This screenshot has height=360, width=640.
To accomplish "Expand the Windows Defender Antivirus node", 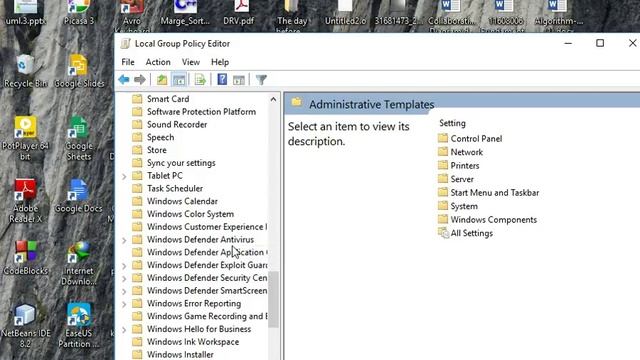I will 124,240.
